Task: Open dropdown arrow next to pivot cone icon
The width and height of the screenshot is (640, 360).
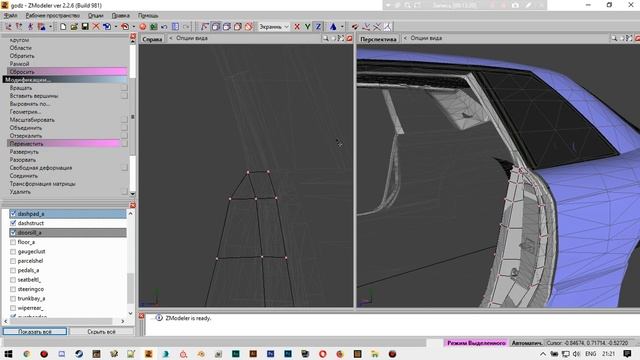Action: (x=342, y=27)
